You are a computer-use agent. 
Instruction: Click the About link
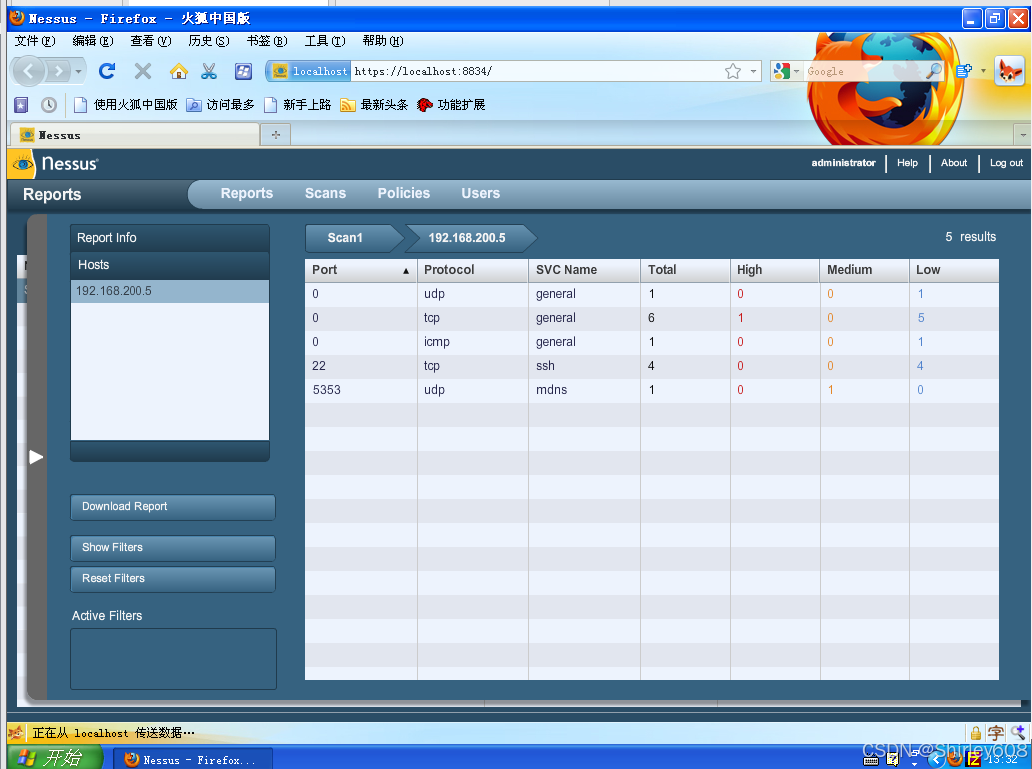pos(954,163)
